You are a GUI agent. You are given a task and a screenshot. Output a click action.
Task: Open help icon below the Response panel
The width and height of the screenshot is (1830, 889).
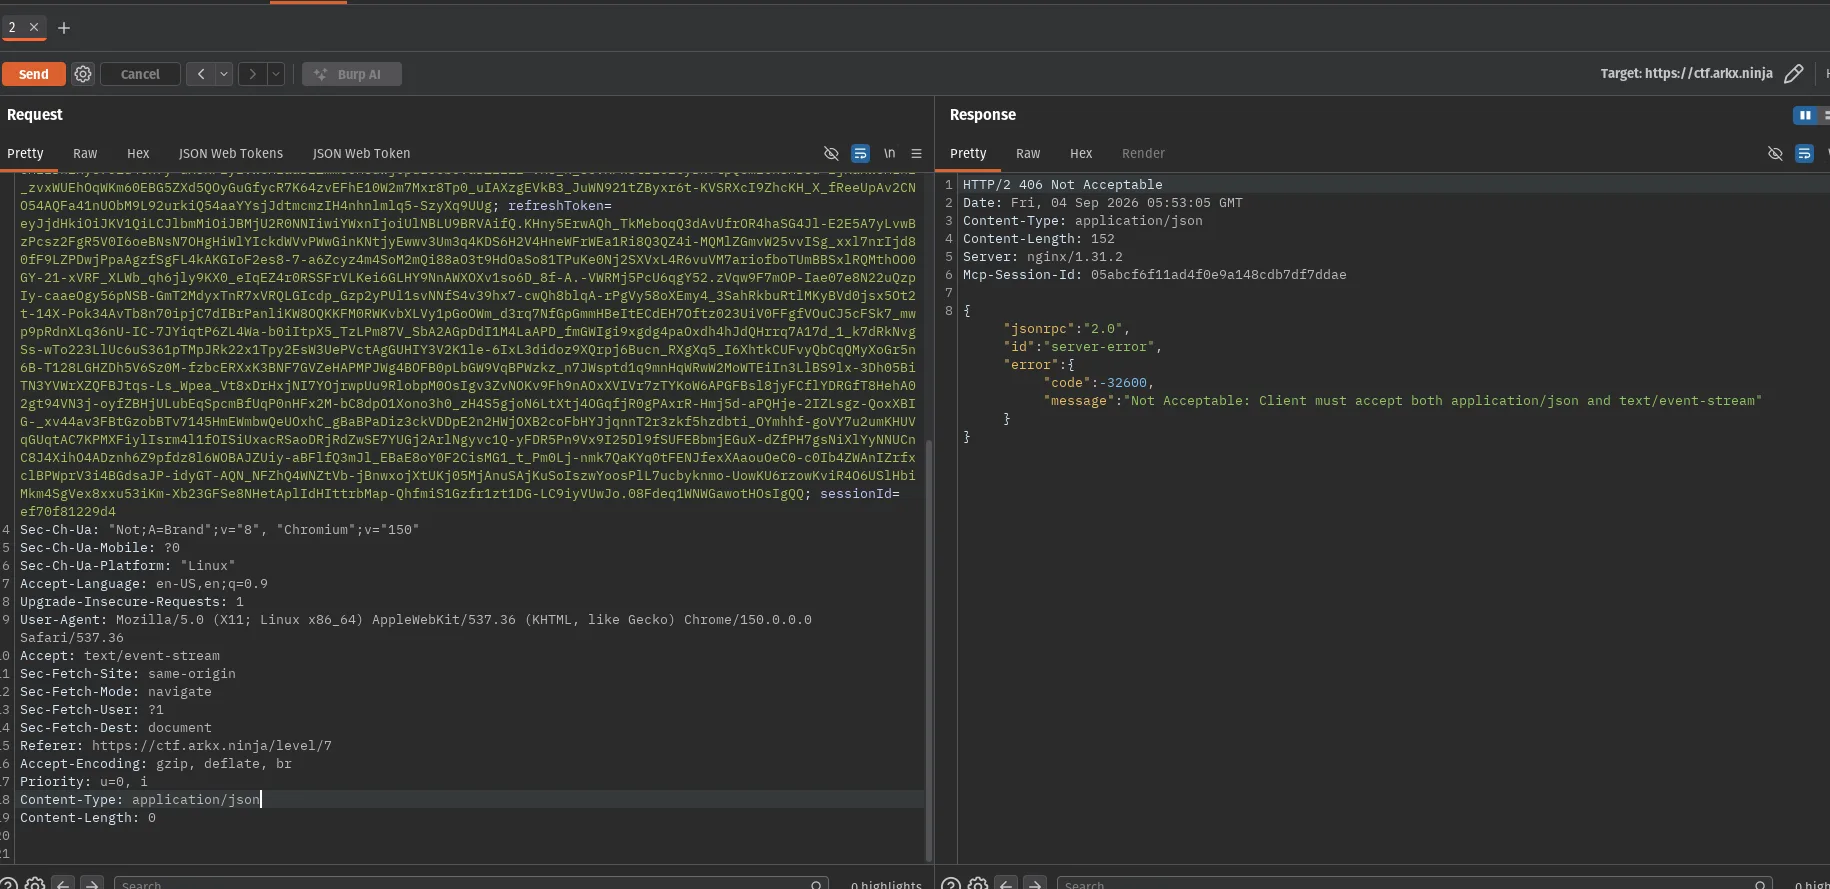(951, 884)
